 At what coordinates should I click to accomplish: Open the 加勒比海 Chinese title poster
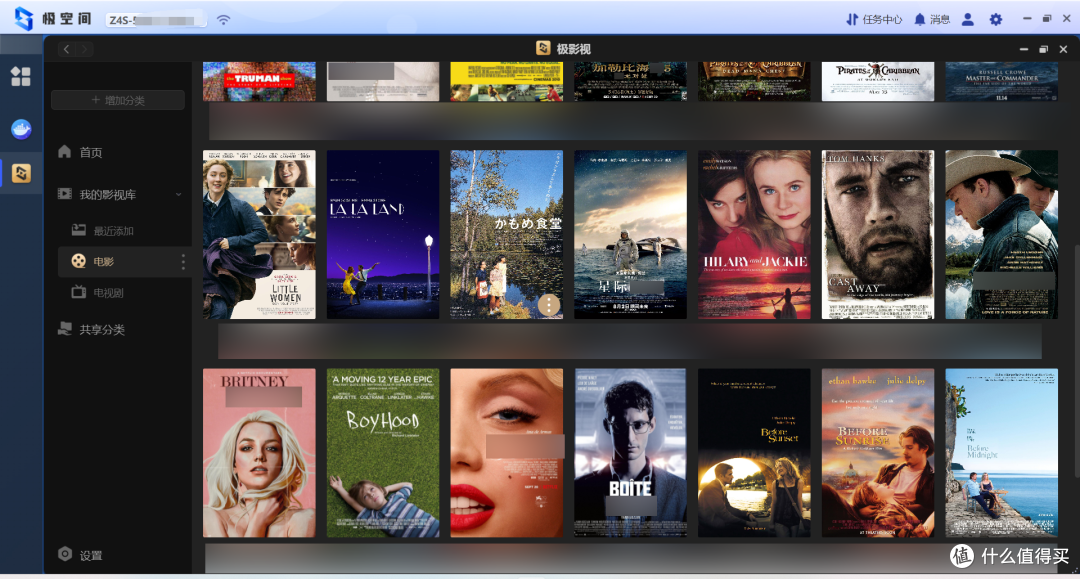[630, 81]
